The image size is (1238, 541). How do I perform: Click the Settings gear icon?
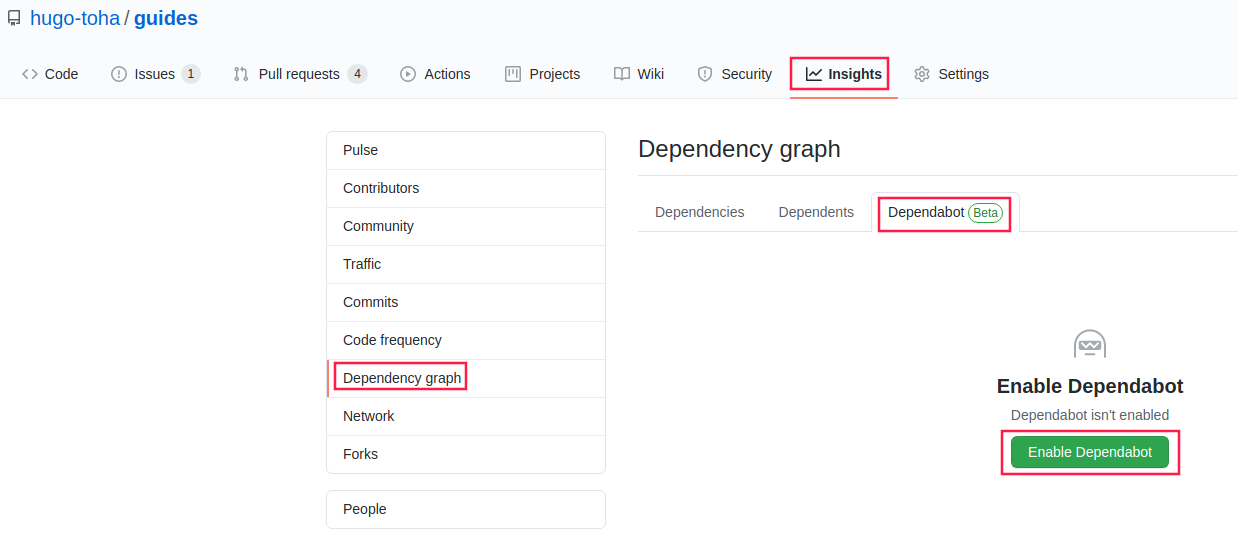pyautogui.click(x=922, y=74)
